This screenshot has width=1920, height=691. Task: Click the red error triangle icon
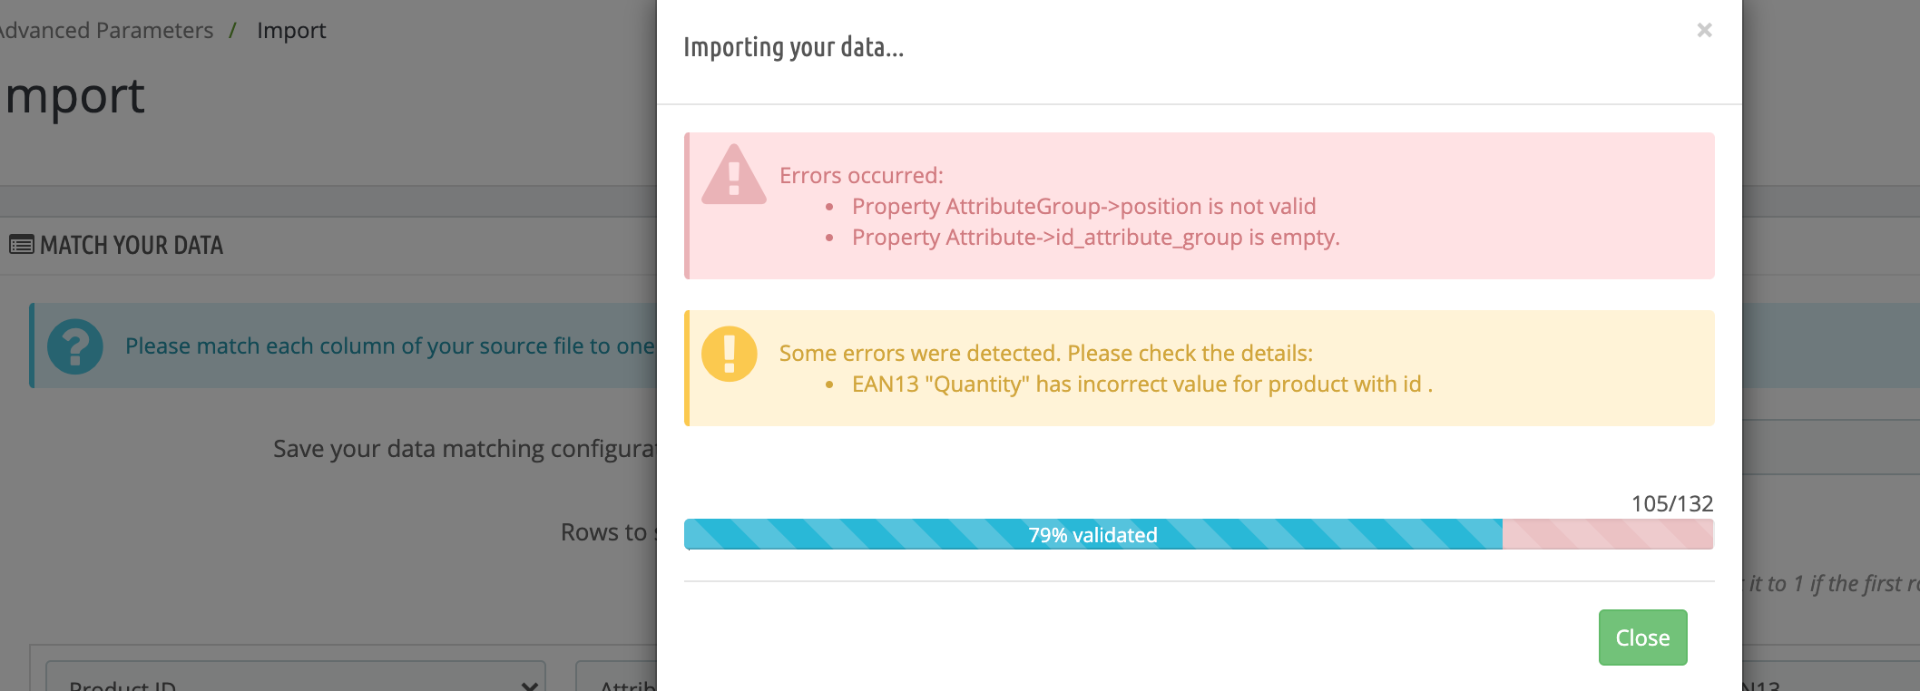[x=733, y=176]
